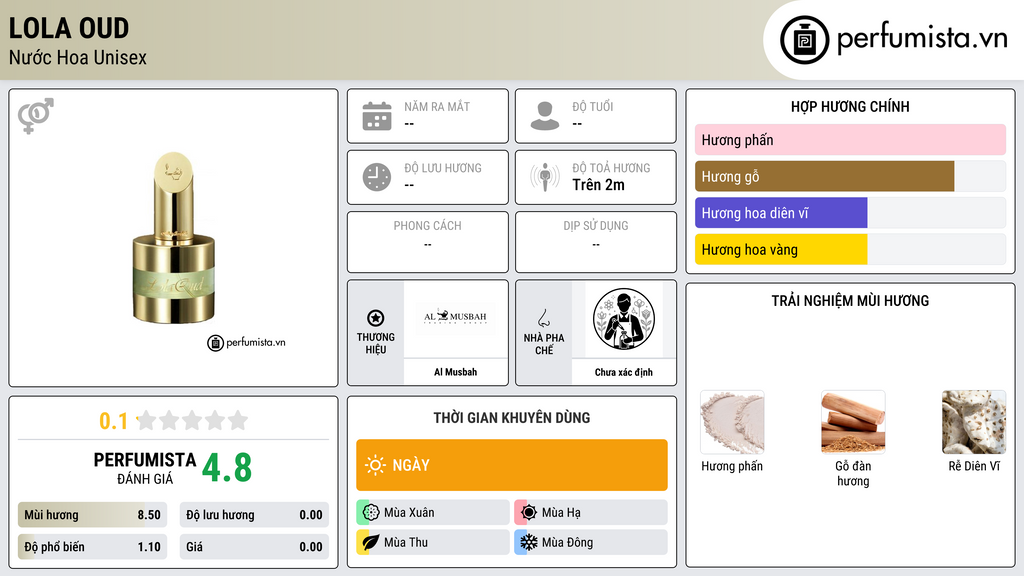Click the perfumista.vn watermark under the bottle
Screen dimensions: 1024x576
coord(246,342)
